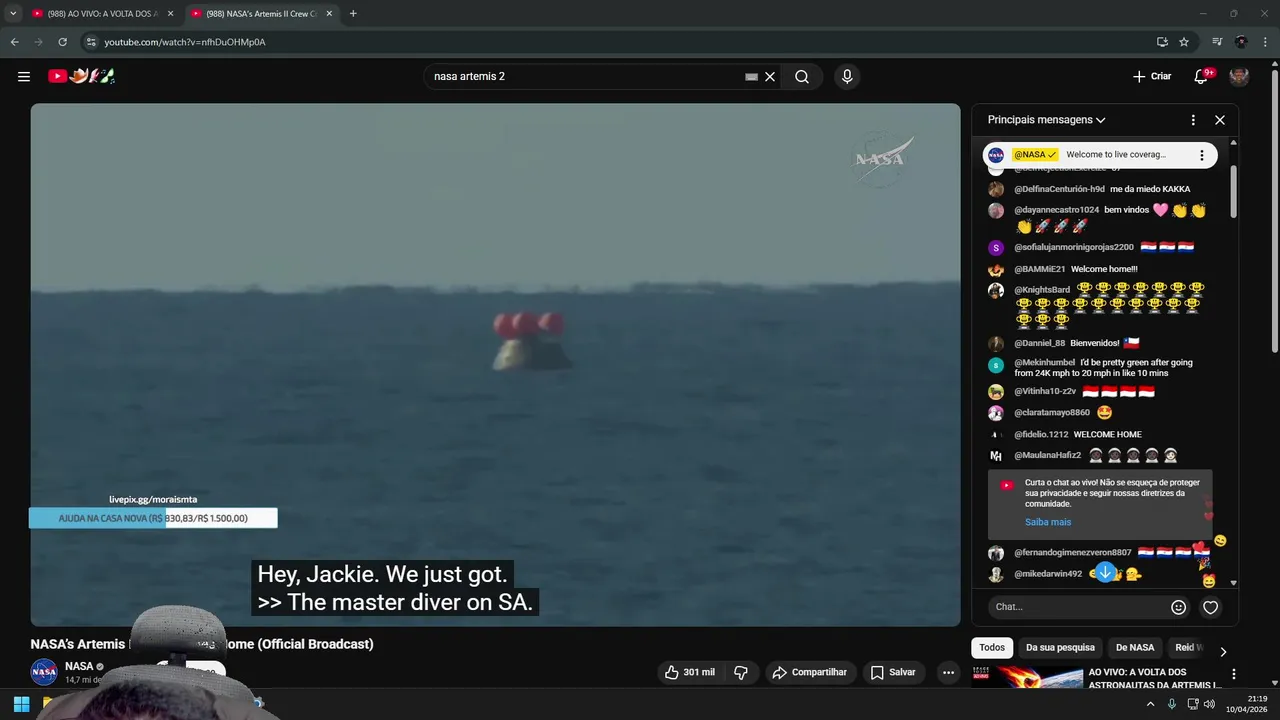Image resolution: width=1280 pixels, height=720 pixels.
Task: Click the video player showing the capsule
Action: (x=495, y=365)
